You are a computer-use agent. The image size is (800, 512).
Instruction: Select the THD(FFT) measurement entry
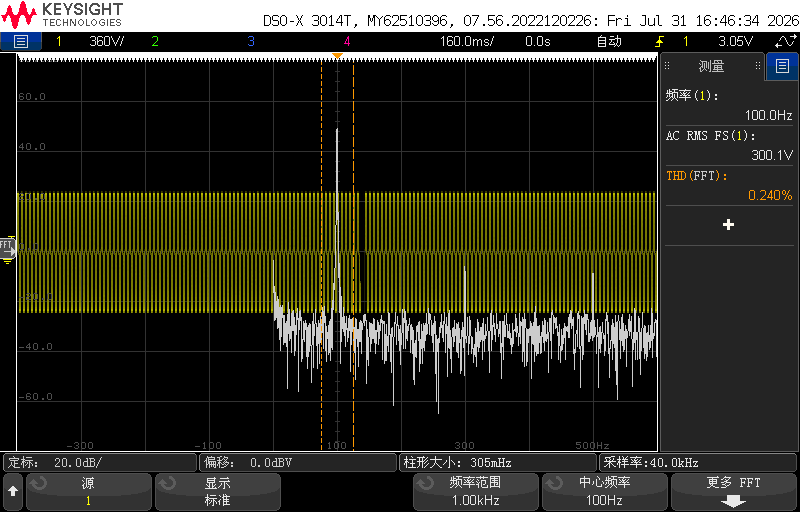[x=730, y=185]
